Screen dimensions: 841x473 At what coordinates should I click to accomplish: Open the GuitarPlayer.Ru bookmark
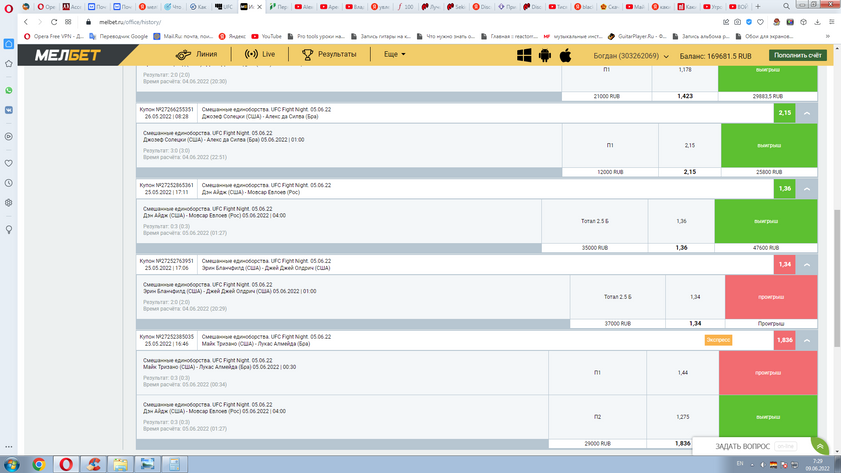pos(637,36)
